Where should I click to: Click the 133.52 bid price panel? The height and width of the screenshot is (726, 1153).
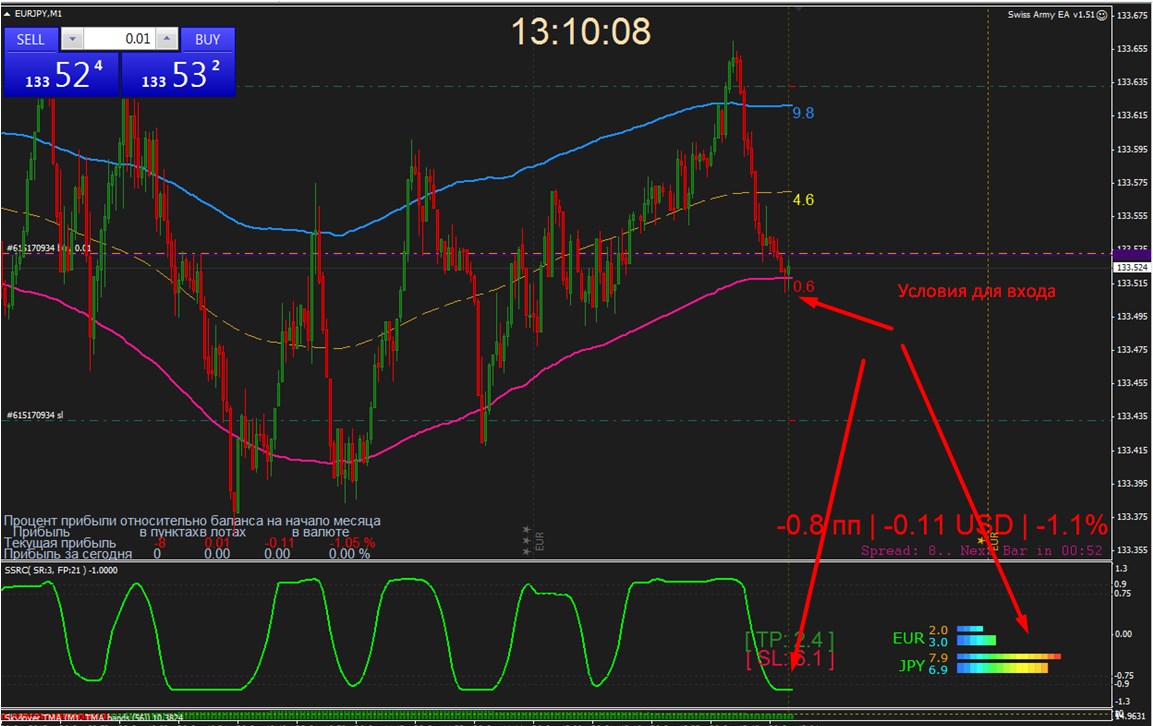pyautogui.click(x=61, y=74)
